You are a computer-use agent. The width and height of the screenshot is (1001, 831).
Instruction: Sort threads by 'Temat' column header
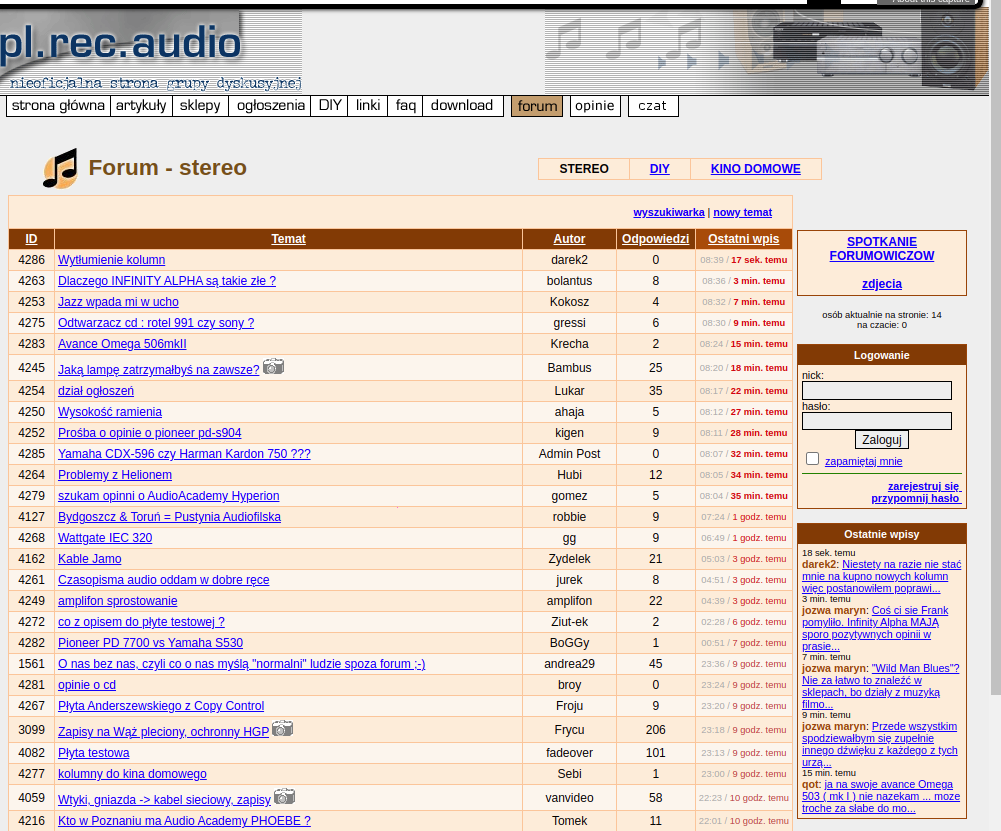[289, 239]
